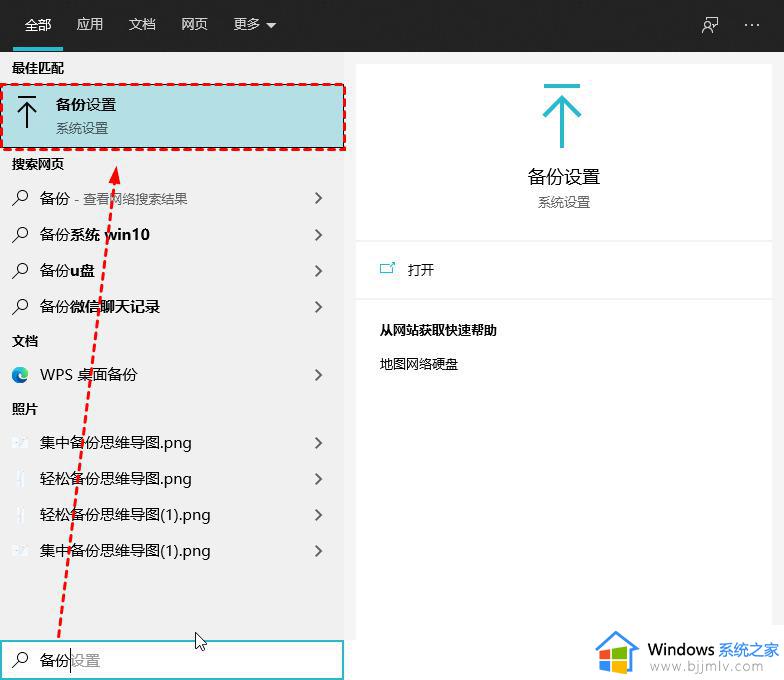Click the Edge icon beside WPS 桌面备份

20,374
